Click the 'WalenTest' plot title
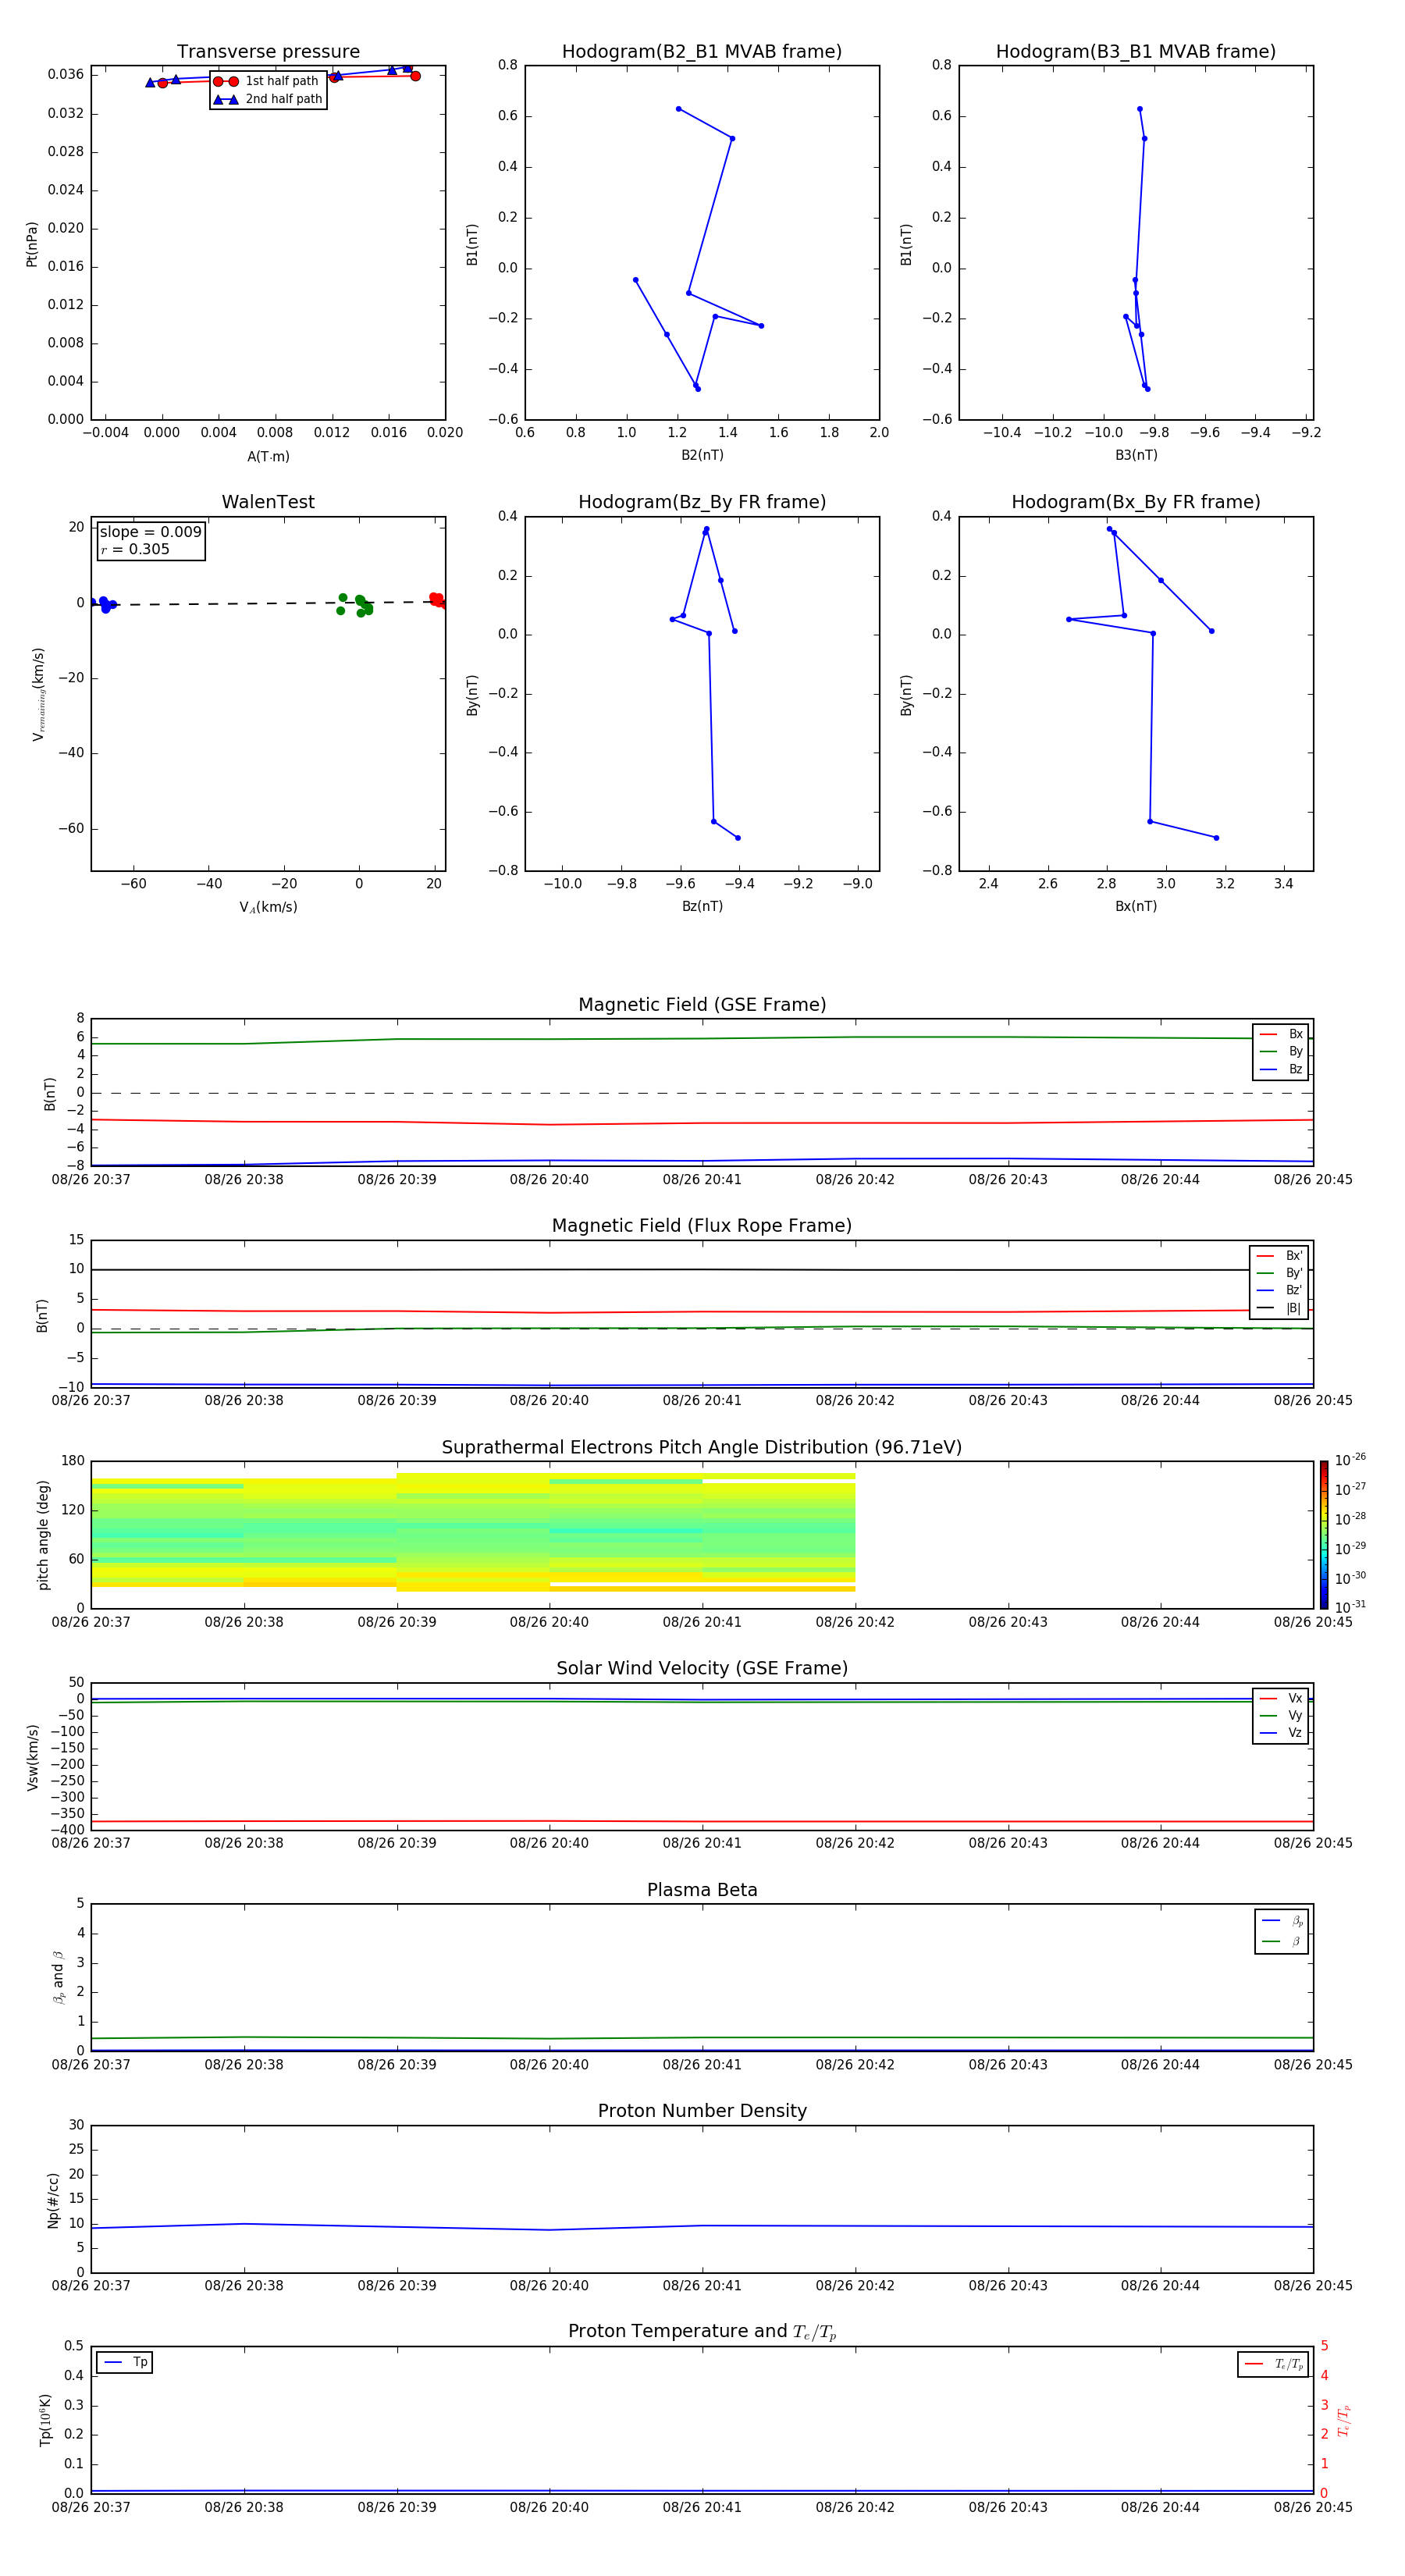Image resolution: width=1405 pixels, height=2576 pixels. click(x=268, y=502)
